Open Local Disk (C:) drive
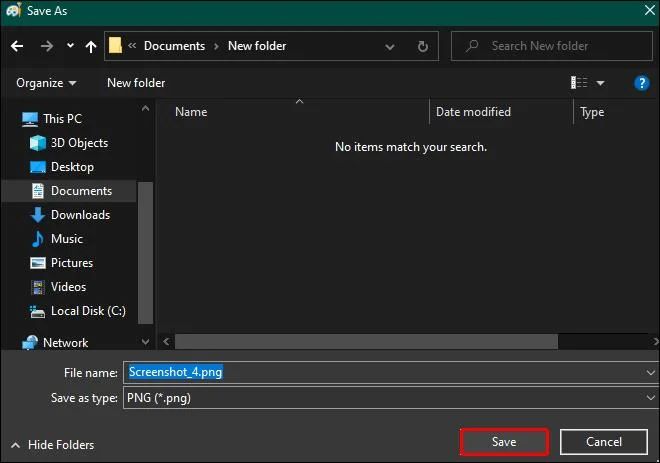660x463 pixels. coord(78,311)
